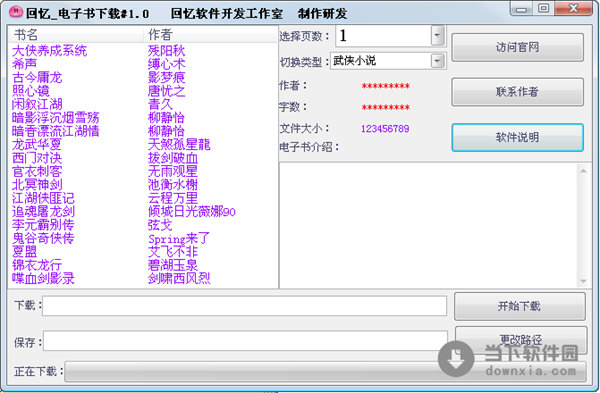This screenshot has width=600, height=393.
Task: Click scroll-down arrow in 电子书介绍 box
Action: pyautogui.click(x=583, y=281)
